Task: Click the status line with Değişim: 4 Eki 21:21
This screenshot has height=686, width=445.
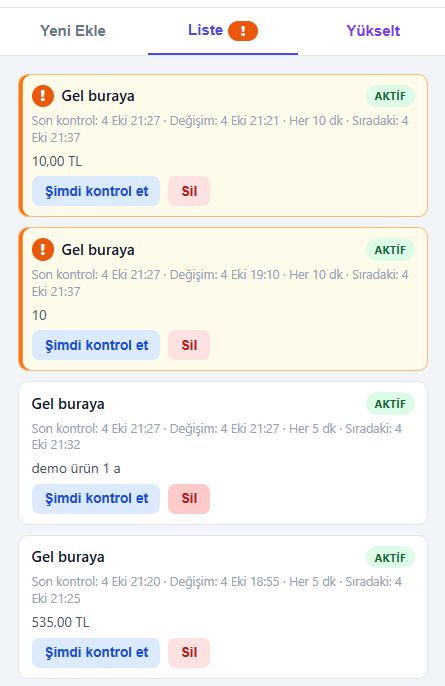Action: (220, 129)
